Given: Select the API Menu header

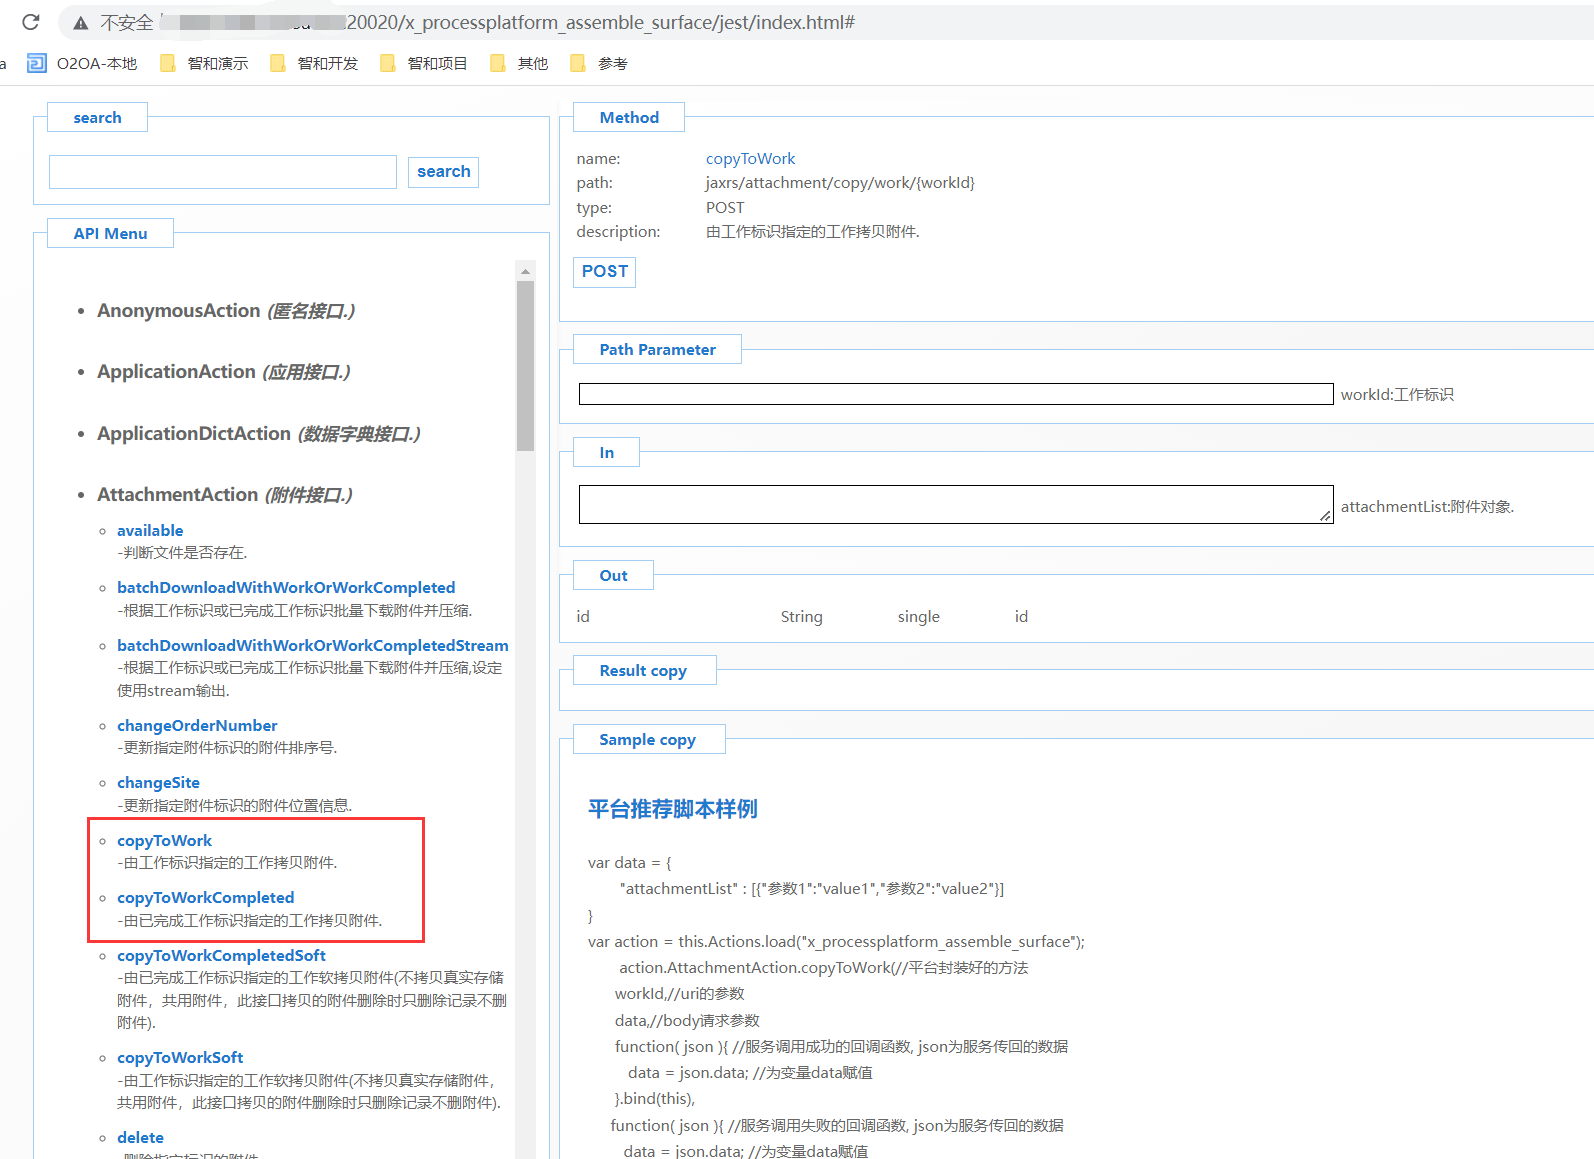Looking at the screenshot, I should [110, 234].
